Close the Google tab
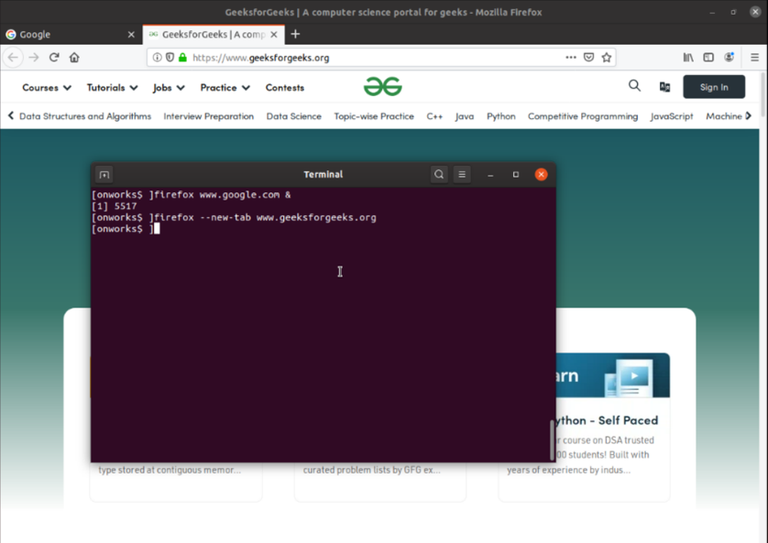The image size is (768, 543). [x=131, y=34]
